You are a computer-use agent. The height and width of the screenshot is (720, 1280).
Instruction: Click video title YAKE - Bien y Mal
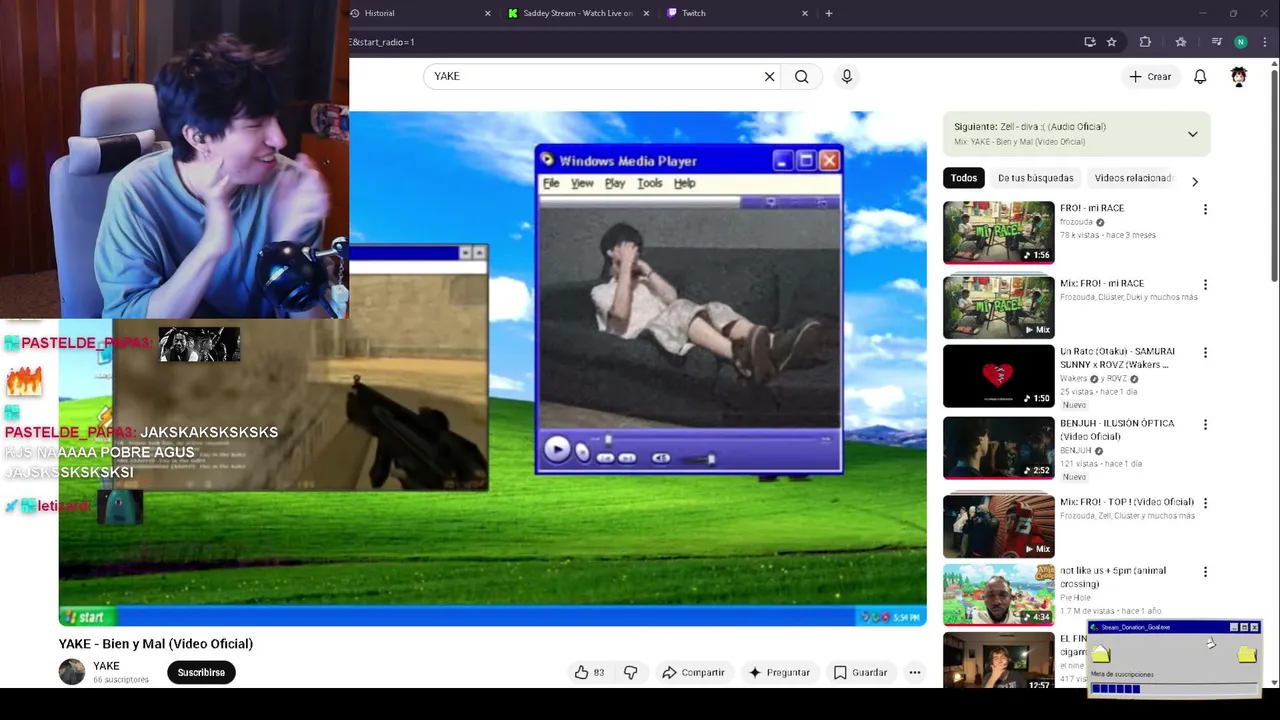click(156, 644)
